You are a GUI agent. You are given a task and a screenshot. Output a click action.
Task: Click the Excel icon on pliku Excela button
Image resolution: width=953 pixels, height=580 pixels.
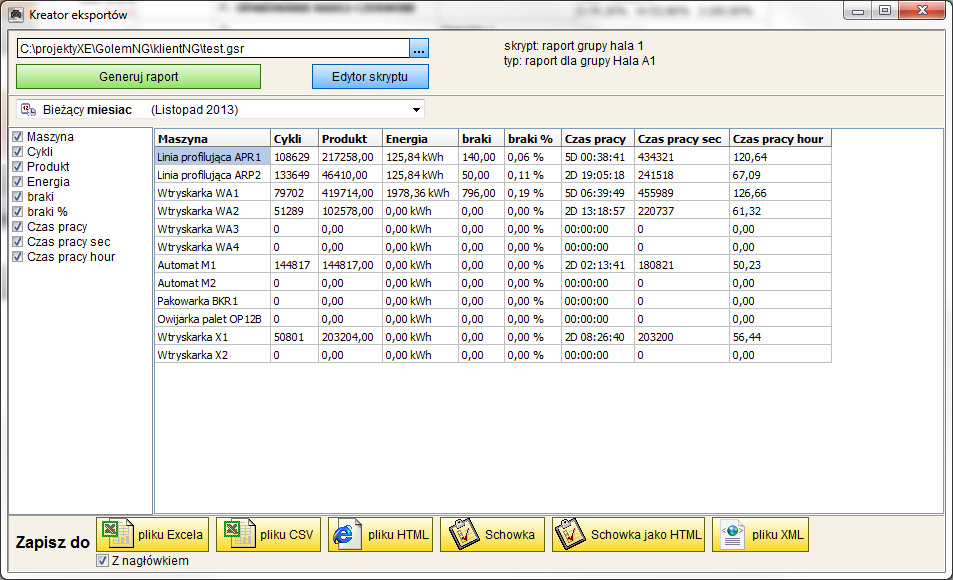tap(117, 534)
